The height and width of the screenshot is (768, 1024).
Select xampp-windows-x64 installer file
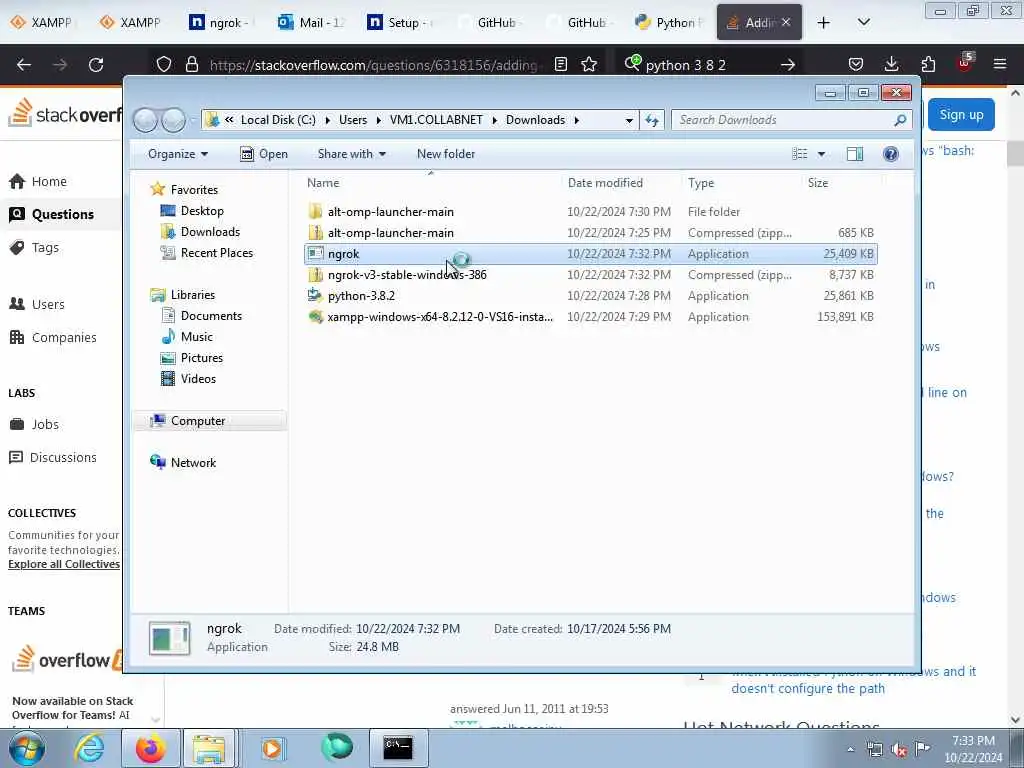click(x=591, y=316)
